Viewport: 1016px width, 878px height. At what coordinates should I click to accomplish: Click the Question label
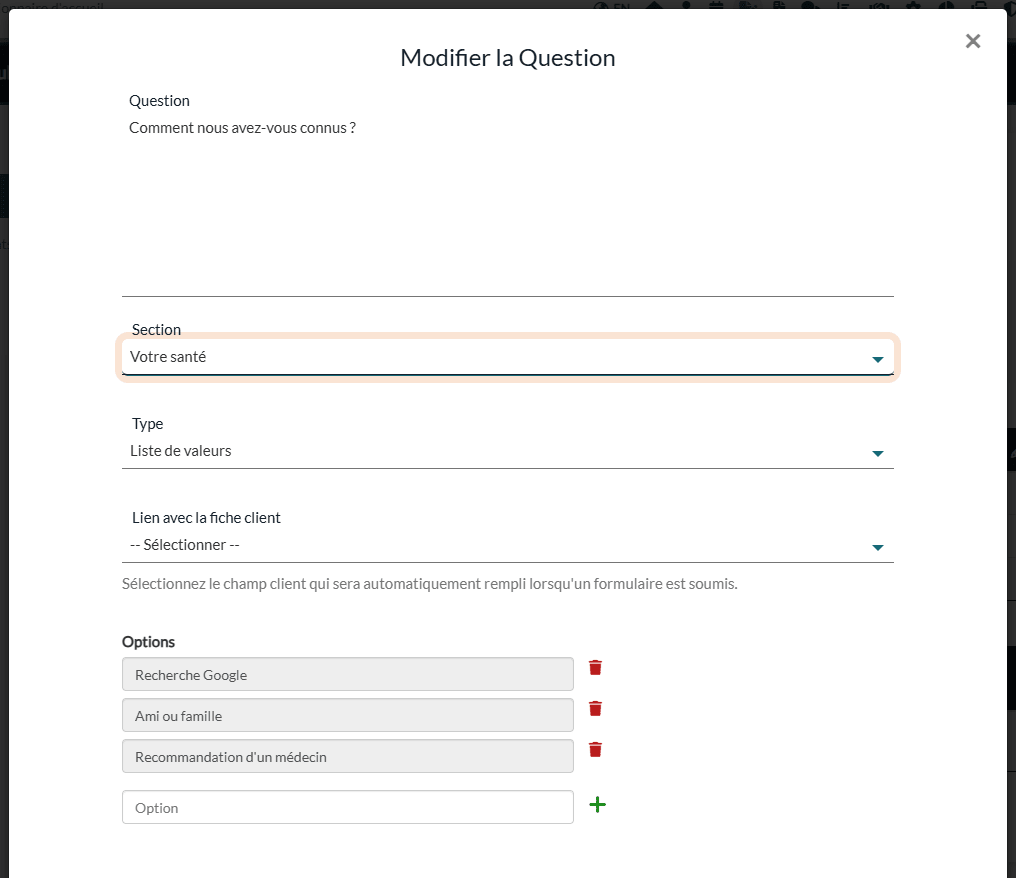[159, 101]
